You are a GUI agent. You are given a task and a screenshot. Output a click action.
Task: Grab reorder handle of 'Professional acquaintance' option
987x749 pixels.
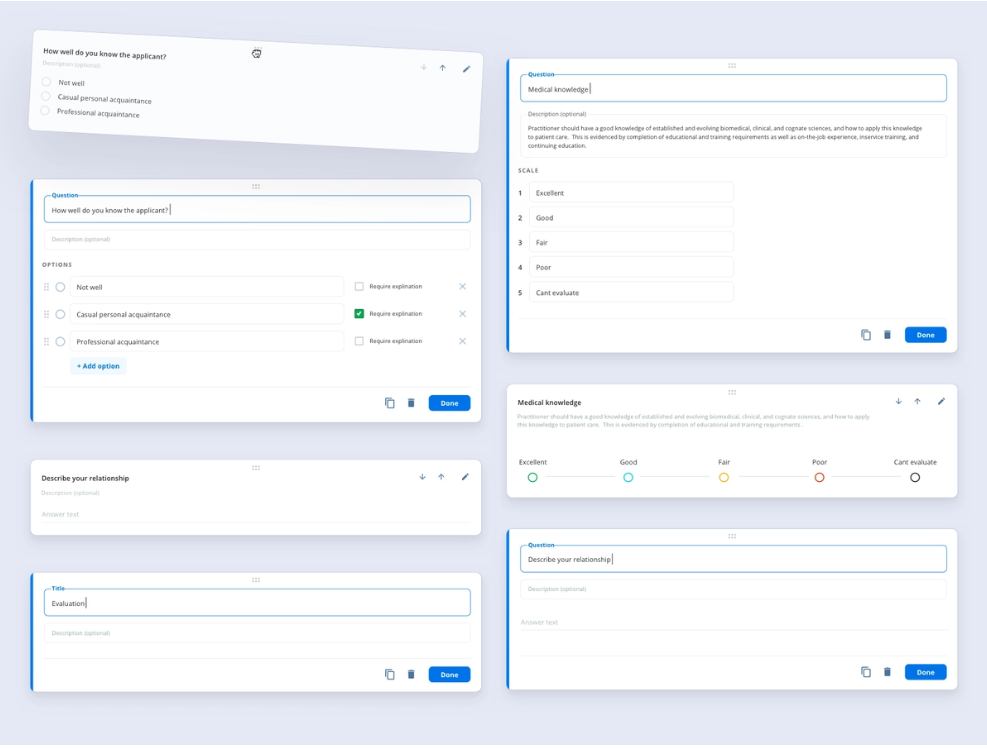click(x=46, y=342)
